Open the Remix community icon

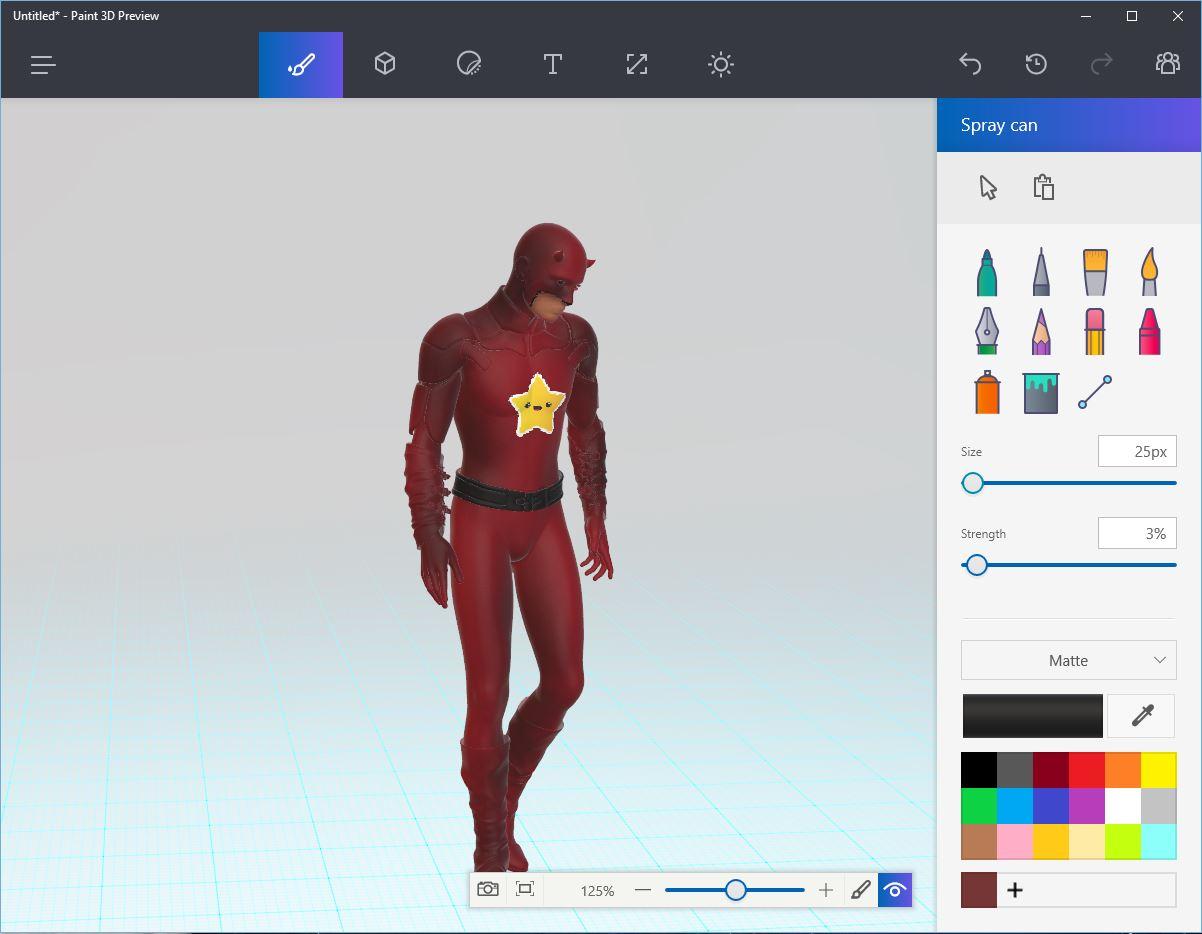click(x=1167, y=64)
